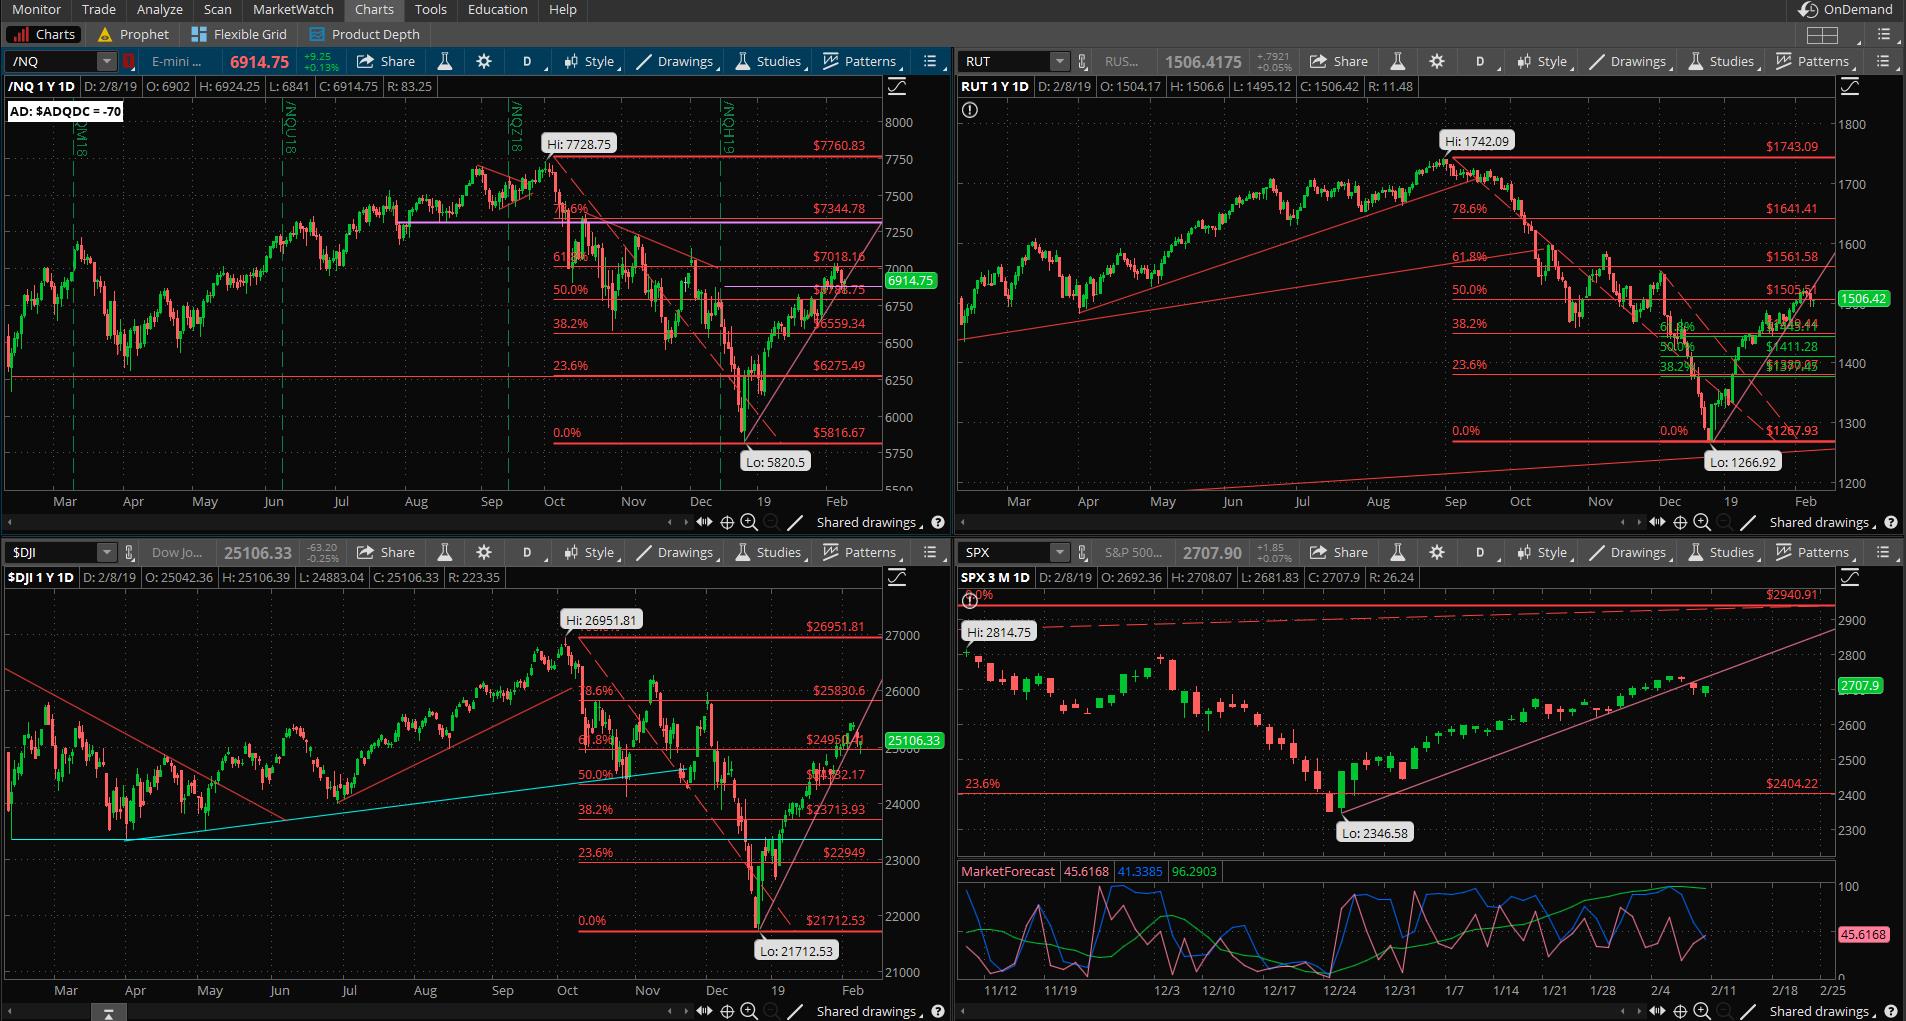Click the help question mark under RUT chart

coord(1891,522)
